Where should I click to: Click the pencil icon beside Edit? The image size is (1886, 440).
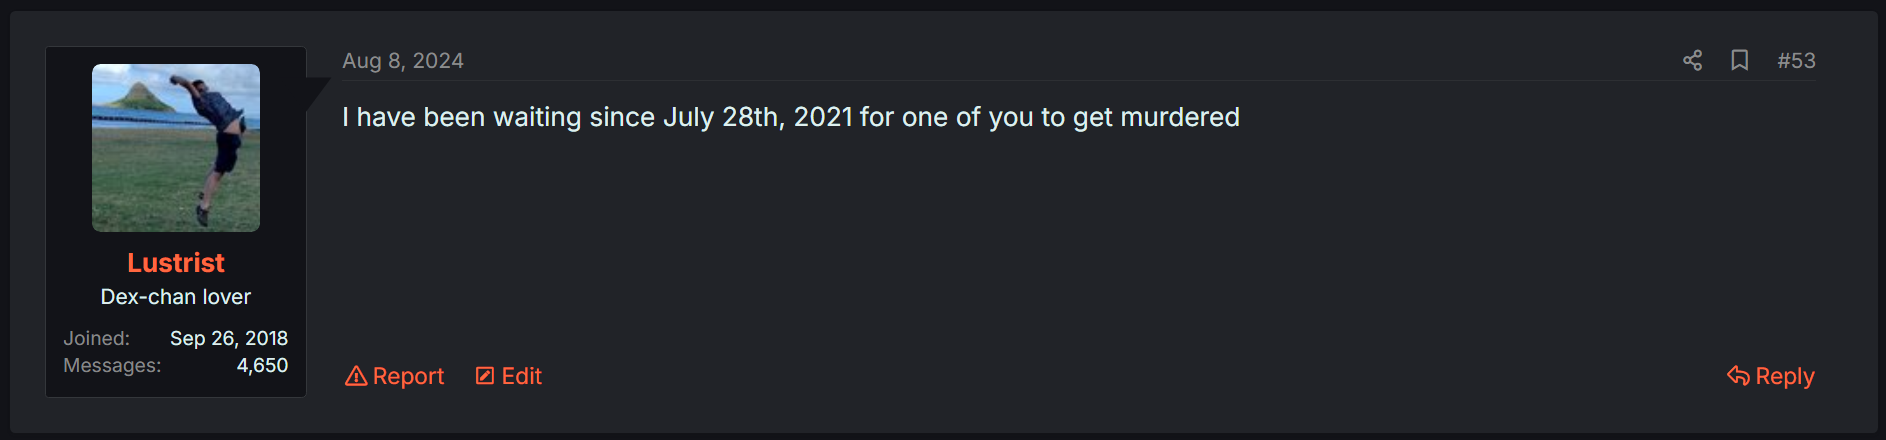point(485,376)
